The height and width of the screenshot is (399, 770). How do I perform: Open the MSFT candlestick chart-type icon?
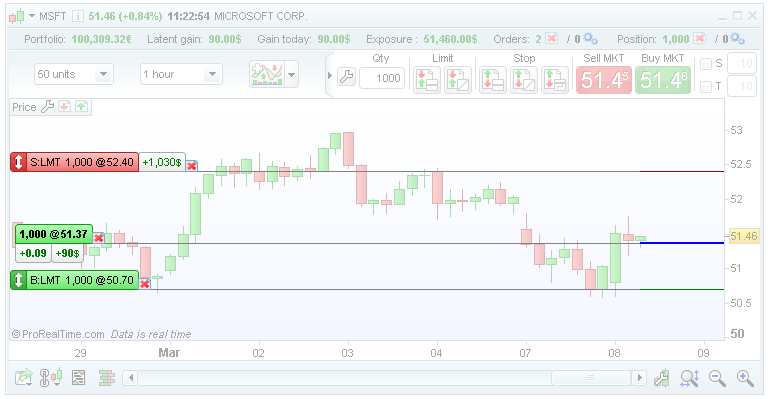point(17,16)
